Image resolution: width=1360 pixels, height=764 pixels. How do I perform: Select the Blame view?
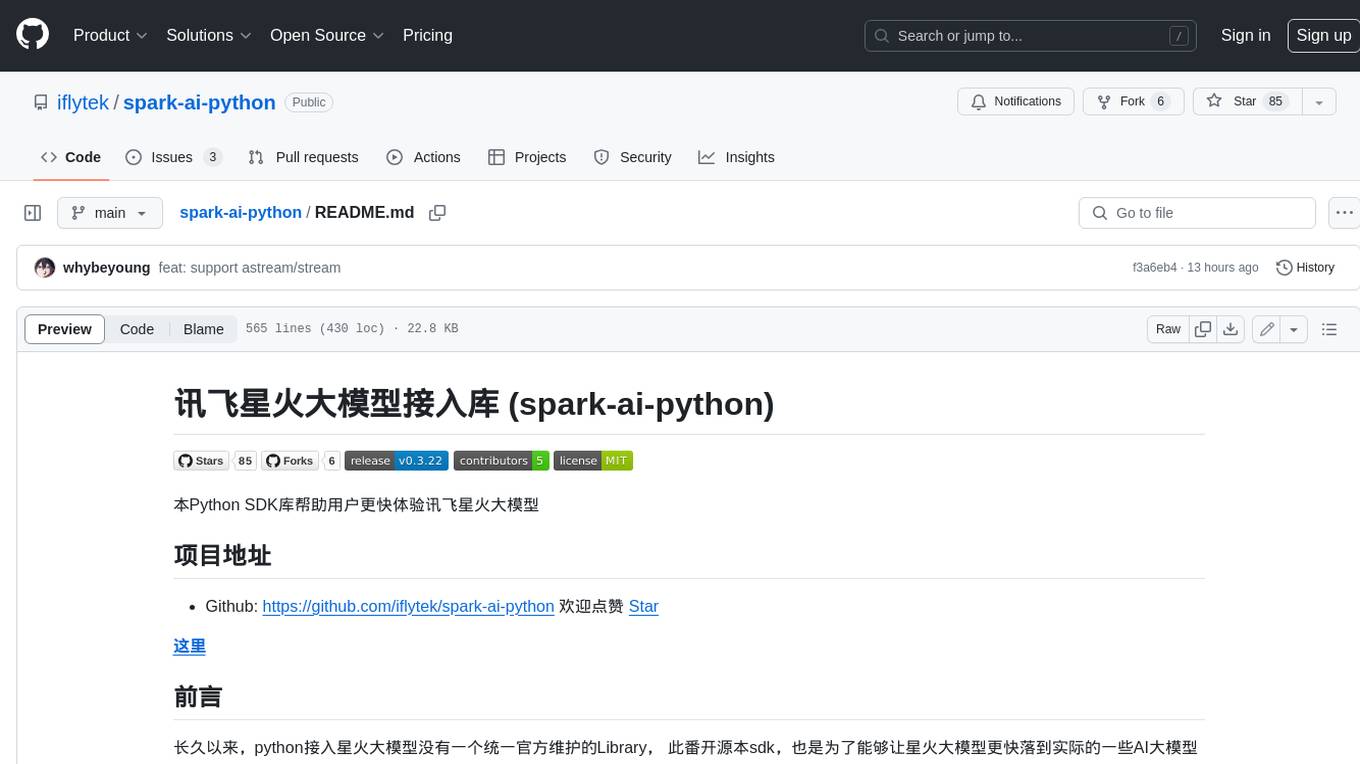coord(203,329)
